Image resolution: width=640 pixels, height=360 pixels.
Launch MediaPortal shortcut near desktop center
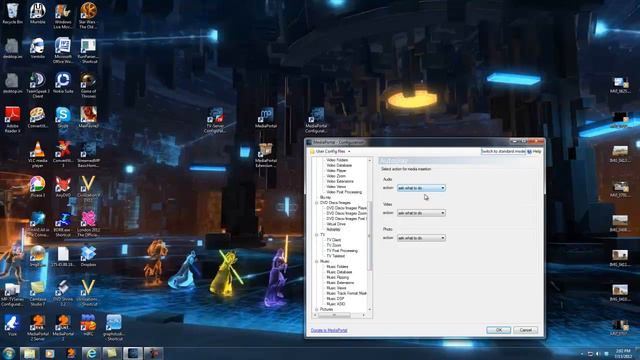(x=266, y=118)
